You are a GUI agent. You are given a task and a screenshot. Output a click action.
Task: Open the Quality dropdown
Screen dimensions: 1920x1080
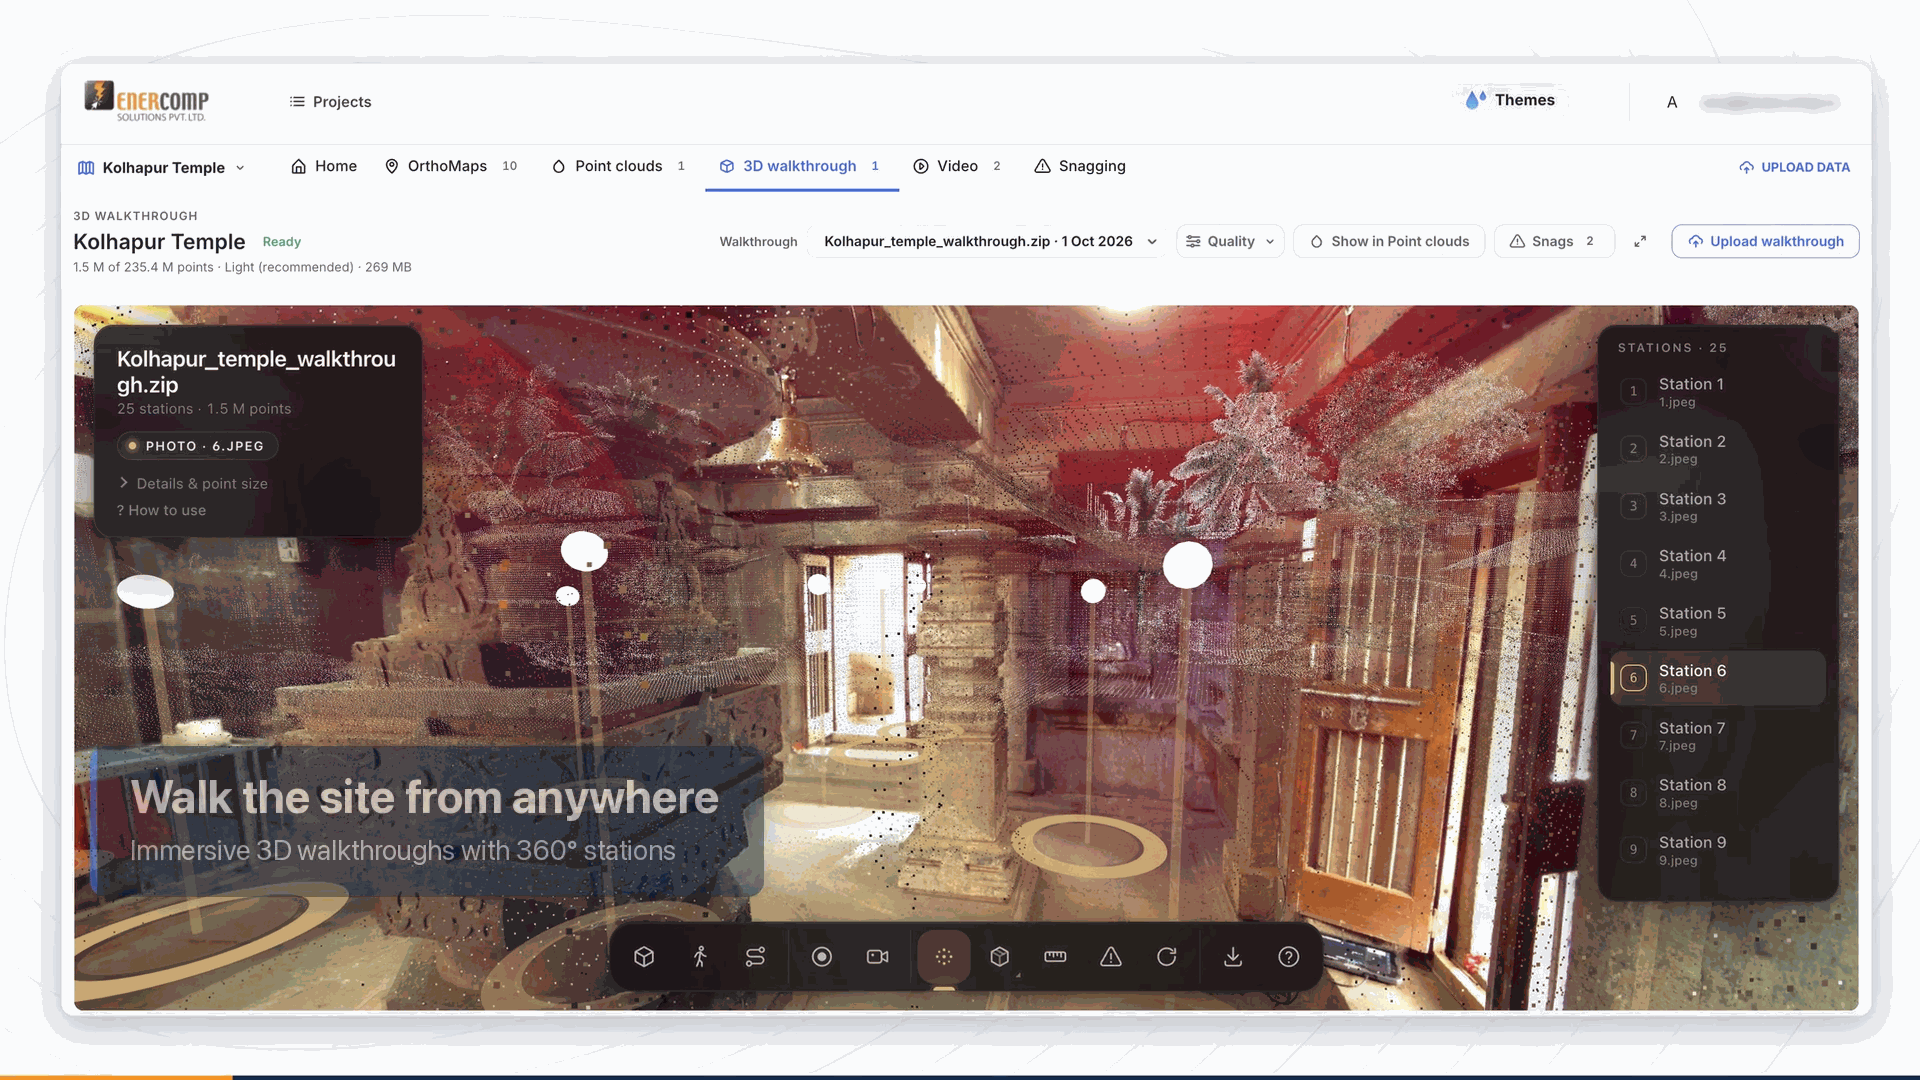(x=1230, y=241)
